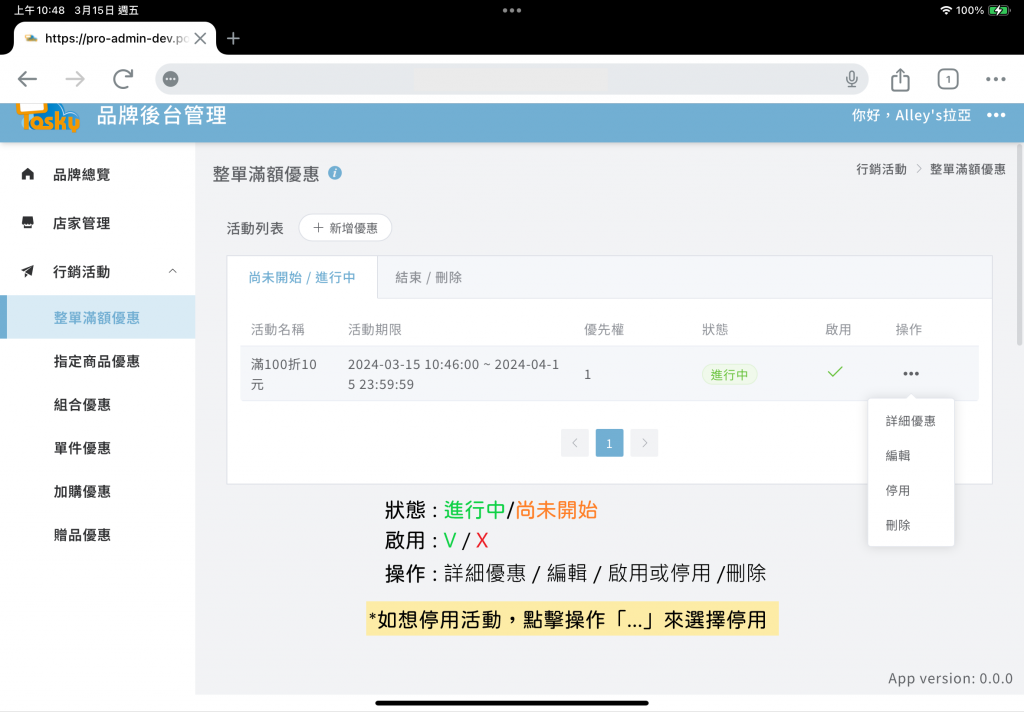Click the 你好，Alley's拉亞 greeting
This screenshot has width=1024, height=712.
click(910, 115)
